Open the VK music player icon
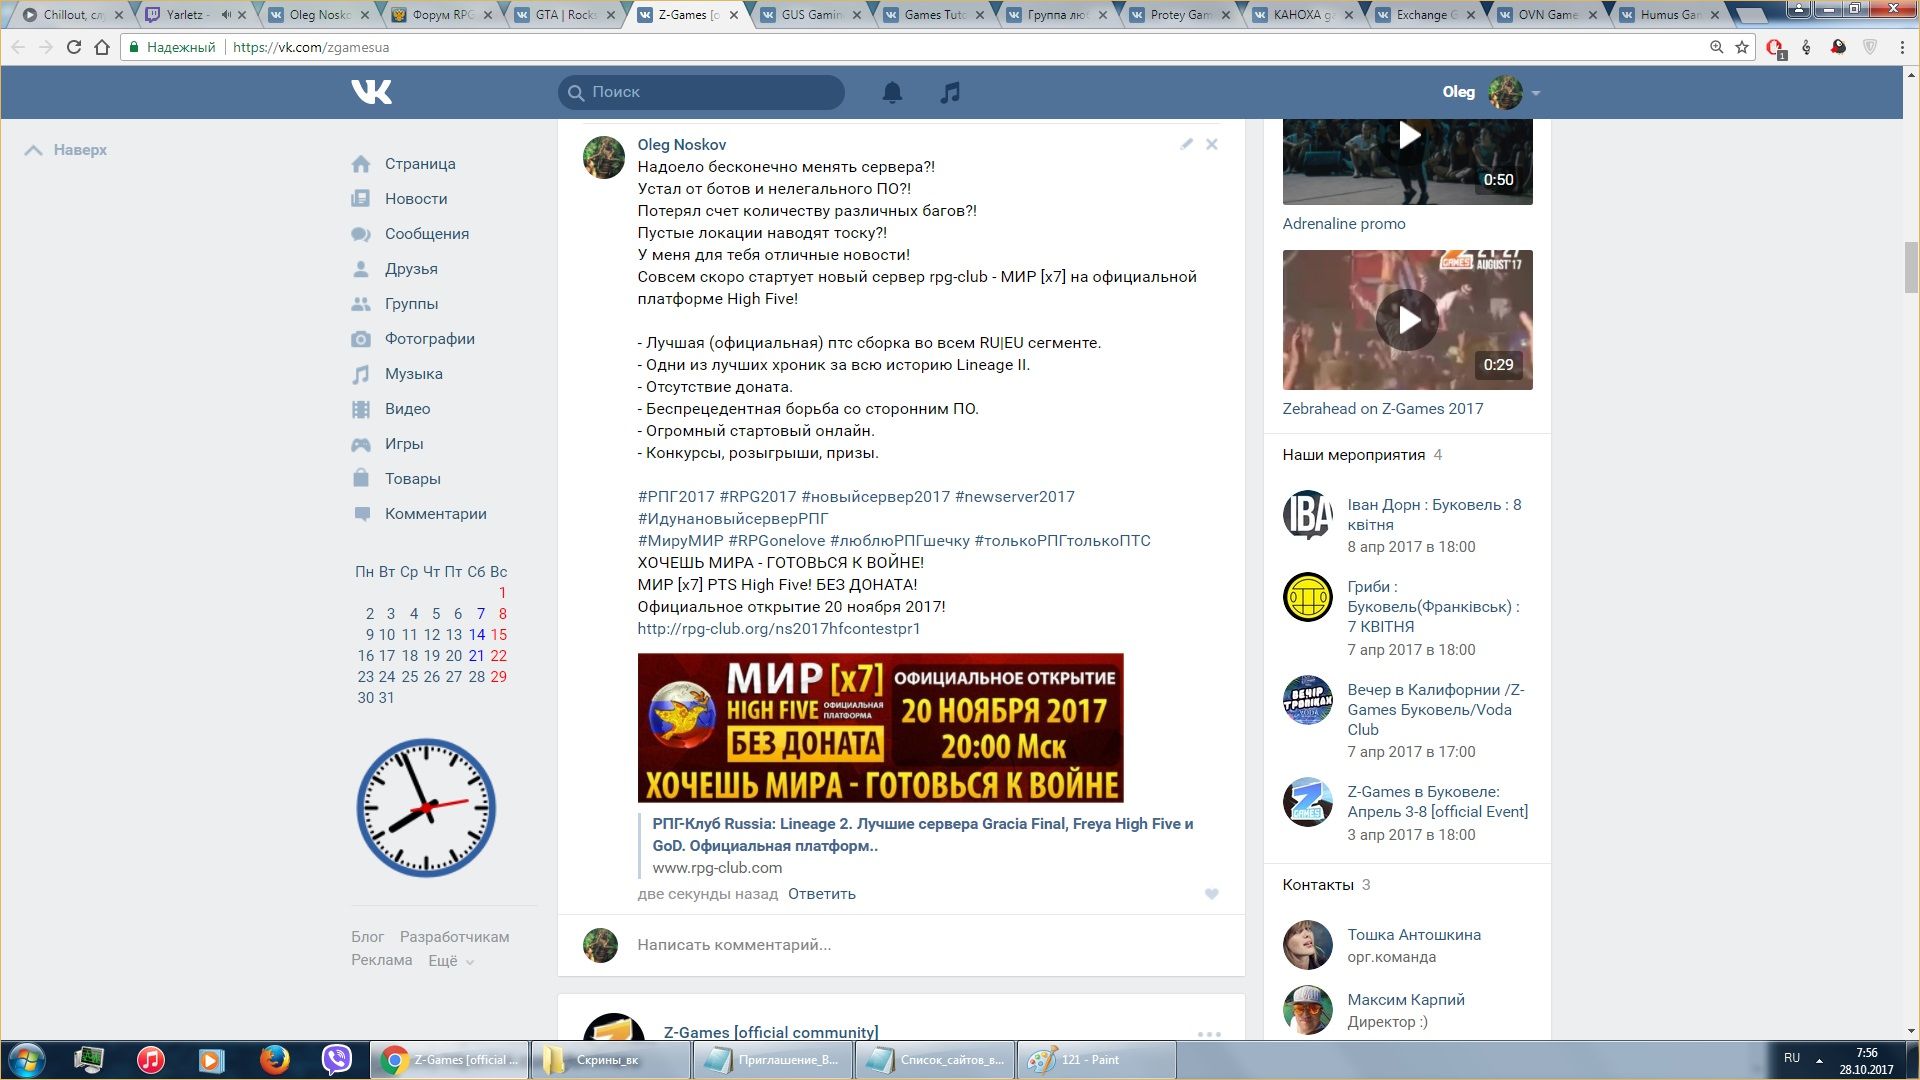 point(950,92)
